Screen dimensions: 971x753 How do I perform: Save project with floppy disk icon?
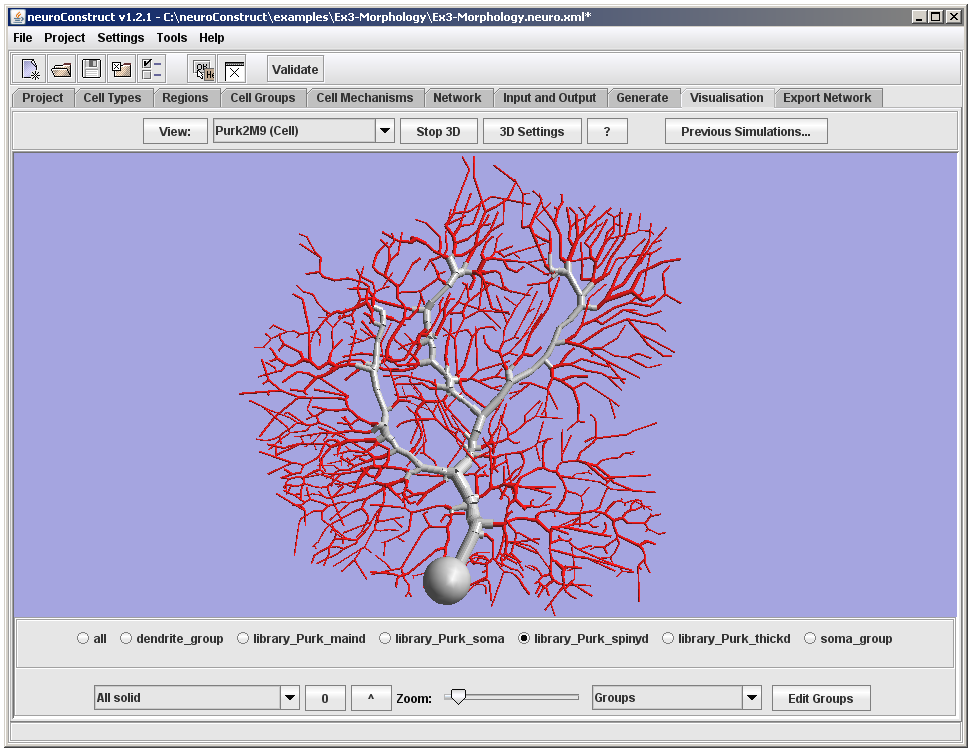[91, 69]
